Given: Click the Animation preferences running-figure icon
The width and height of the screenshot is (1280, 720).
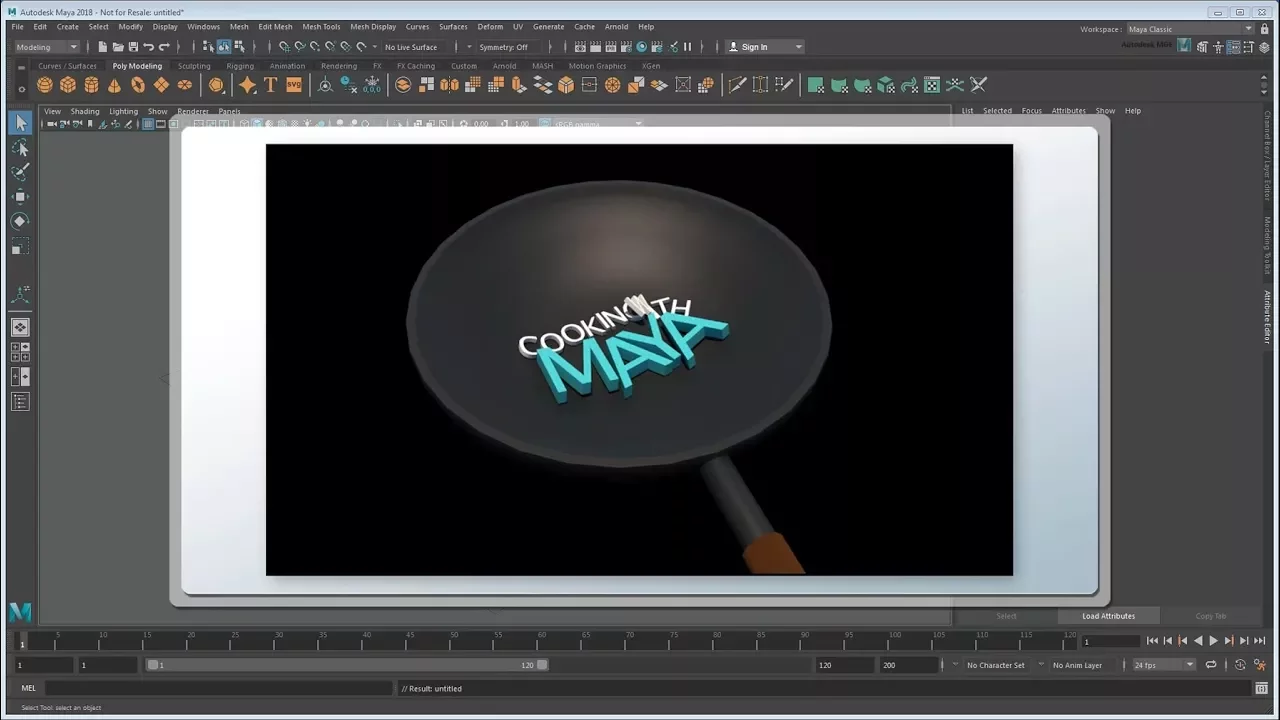Looking at the screenshot, I should point(1260,665).
